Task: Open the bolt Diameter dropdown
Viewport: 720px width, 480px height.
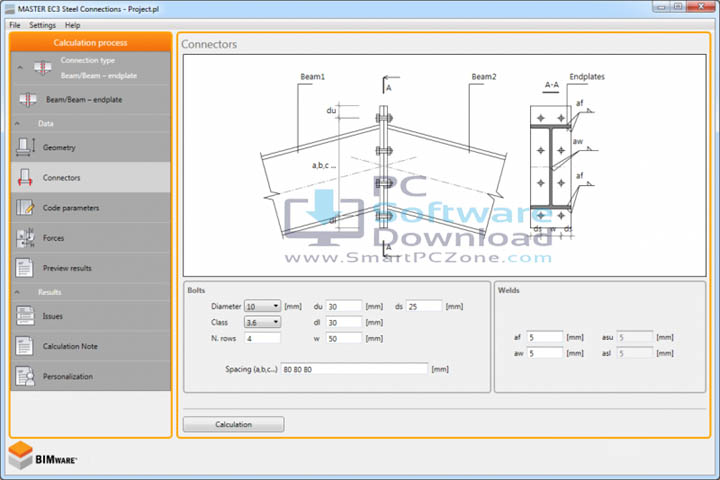Action: pos(262,306)
